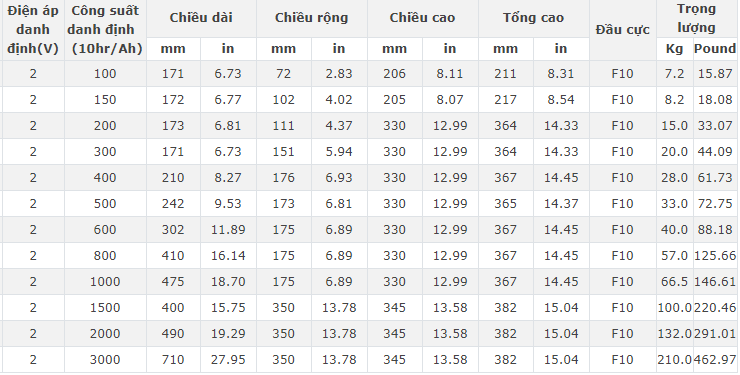Select the 27.95 inch length cell

[228, 360]
